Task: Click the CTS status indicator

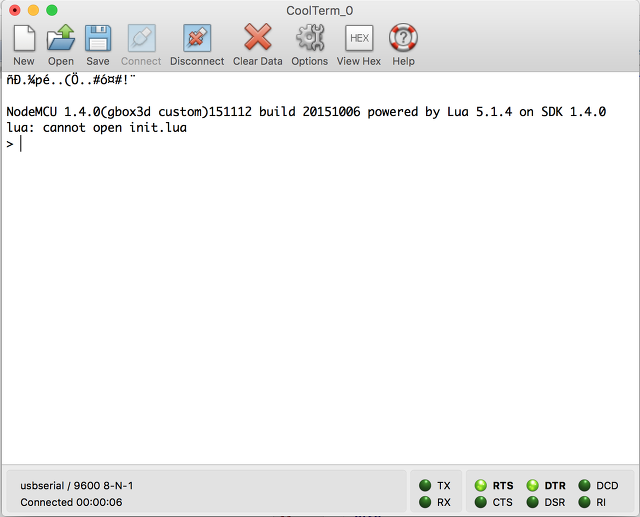Action: click(x=481, y=501)
